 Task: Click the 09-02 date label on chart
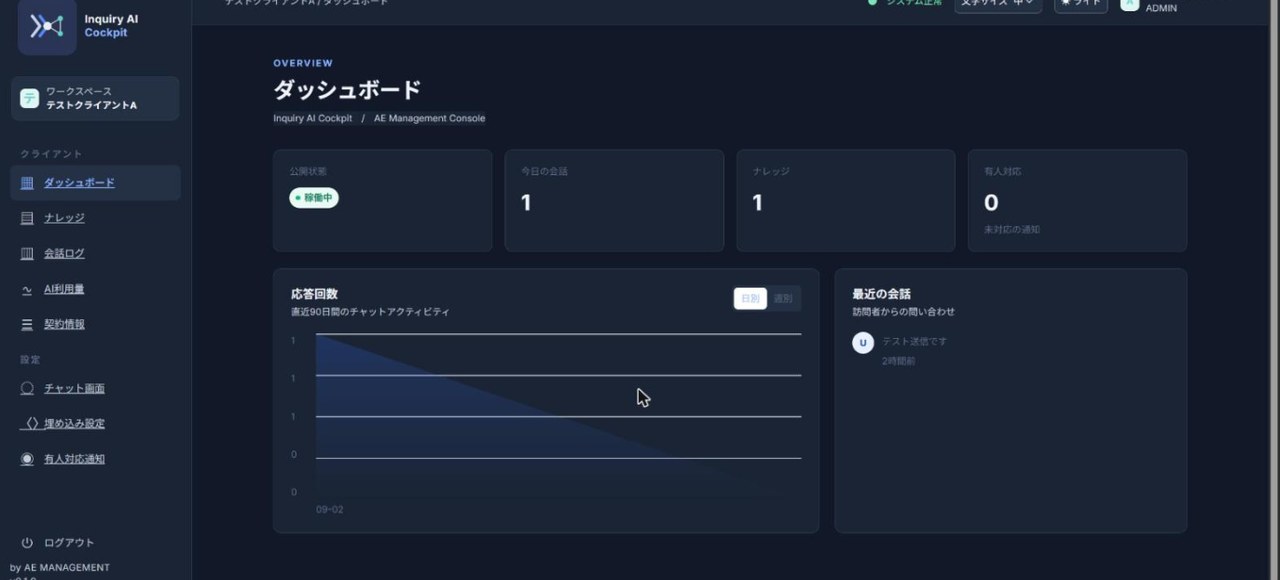click(330, 510)
